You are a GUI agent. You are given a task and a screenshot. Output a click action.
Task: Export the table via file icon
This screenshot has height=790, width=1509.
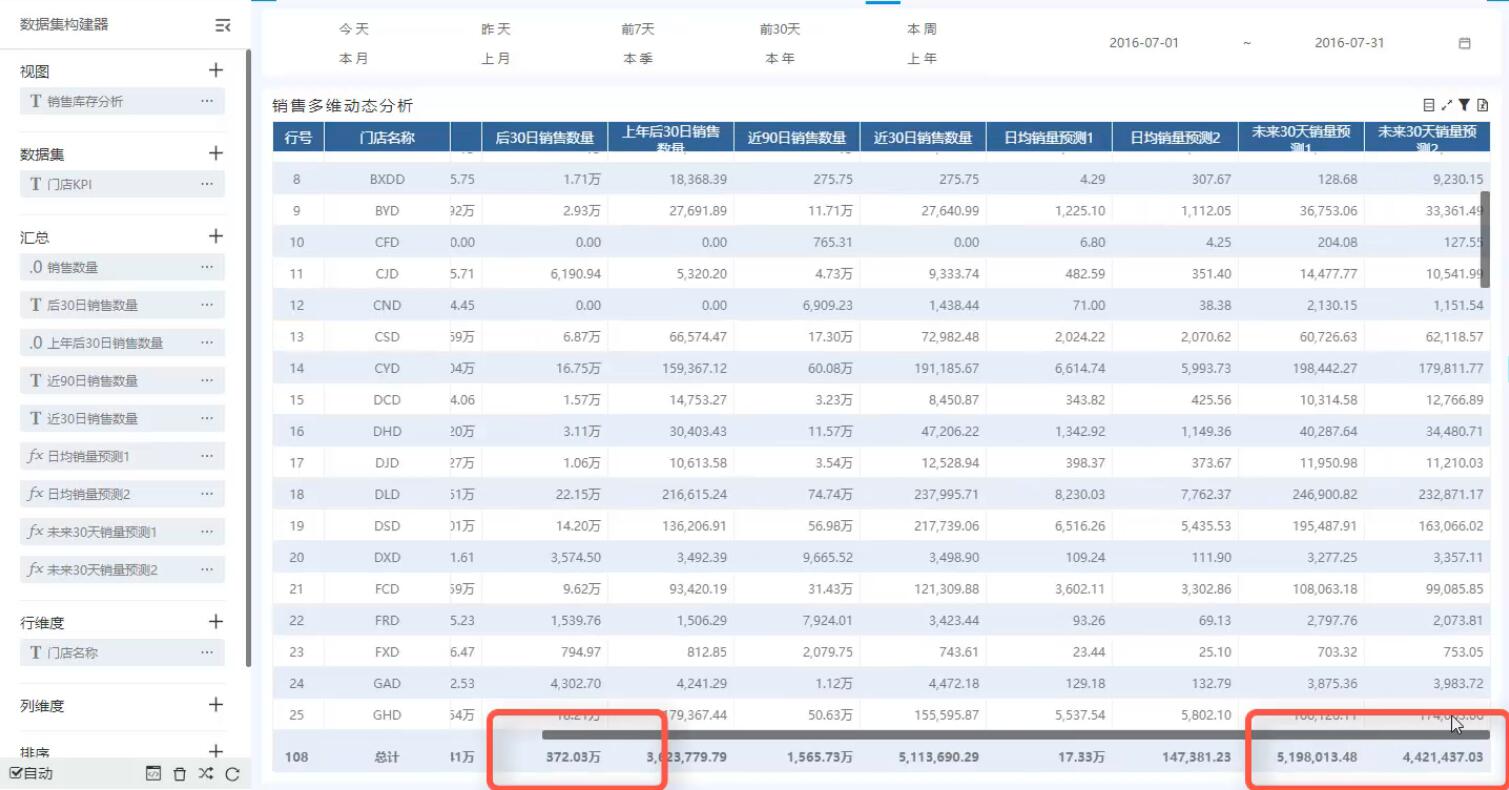(1483, 105)
